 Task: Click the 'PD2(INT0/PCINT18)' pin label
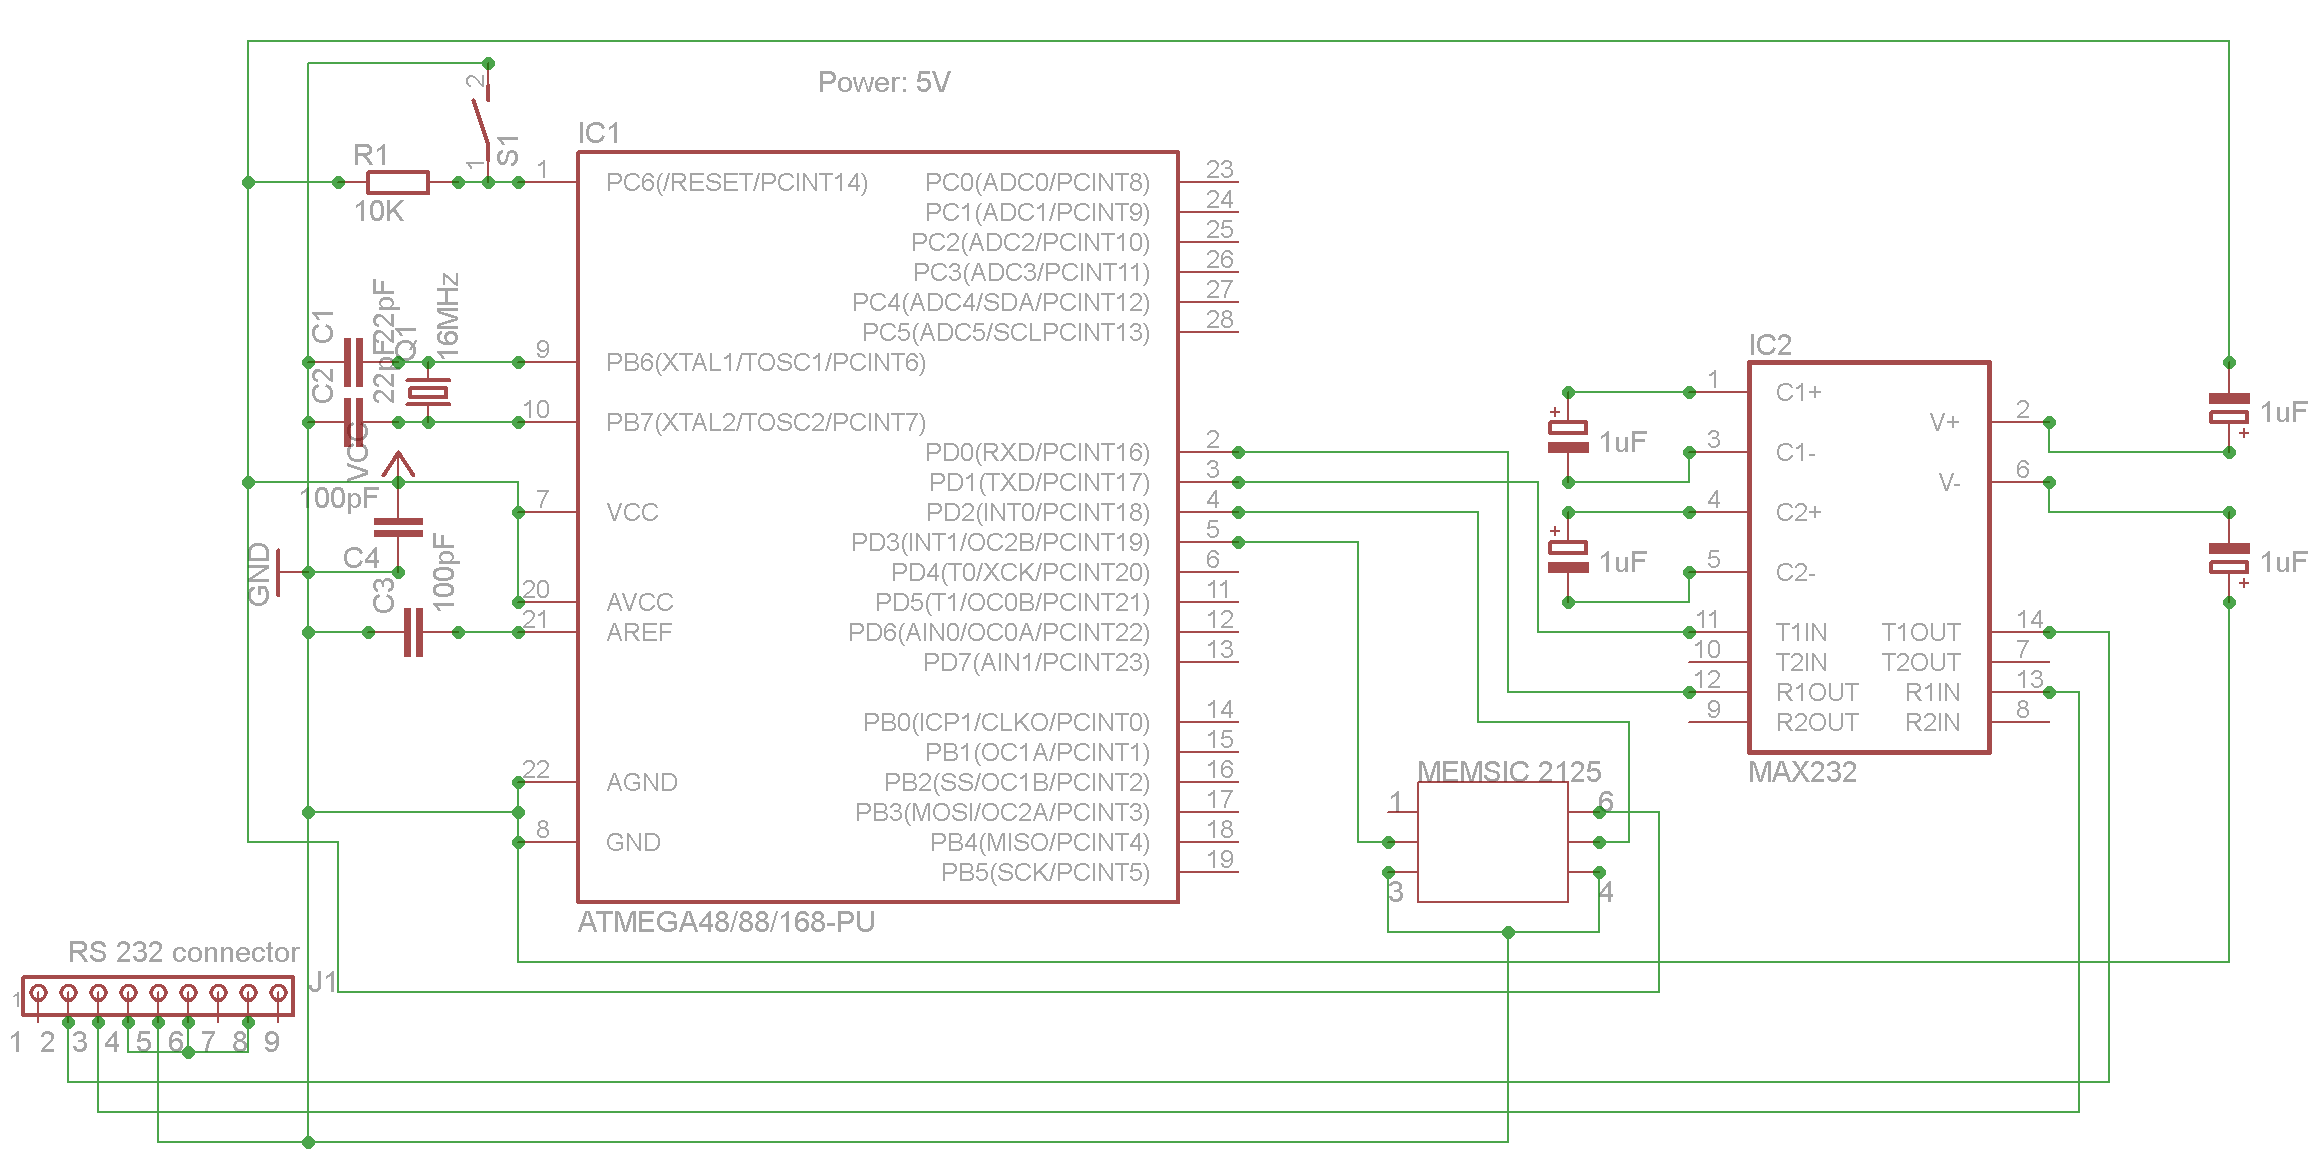click(1038, 512)
